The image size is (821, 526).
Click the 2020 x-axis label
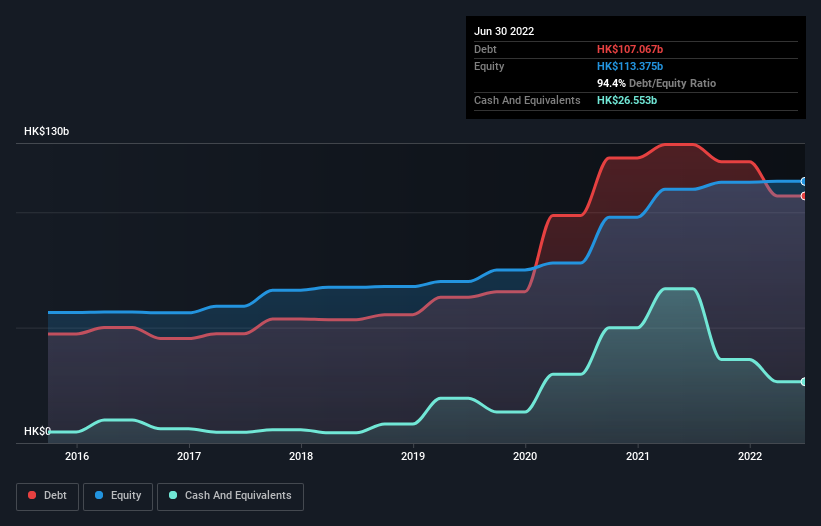[525, 456]
